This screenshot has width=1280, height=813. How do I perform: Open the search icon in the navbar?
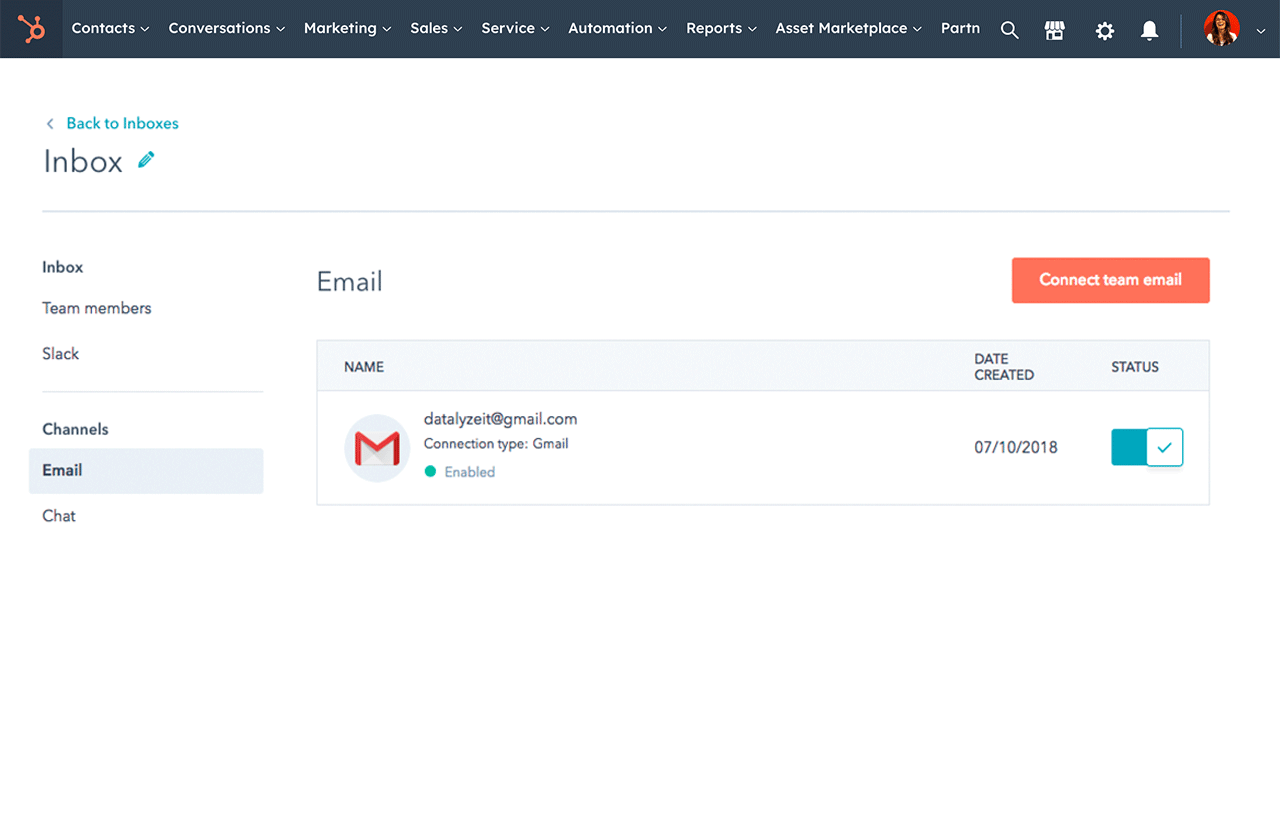(x=1009, y=29)
